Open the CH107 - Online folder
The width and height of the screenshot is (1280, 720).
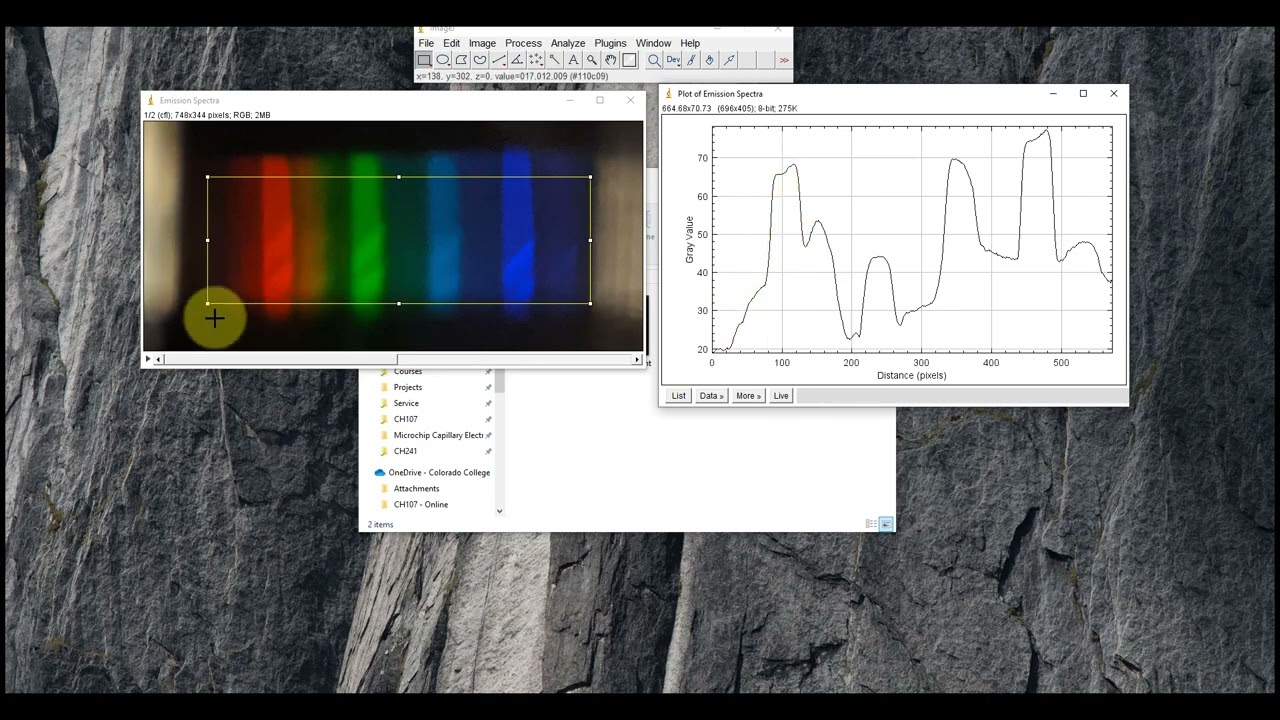(421, 504)
